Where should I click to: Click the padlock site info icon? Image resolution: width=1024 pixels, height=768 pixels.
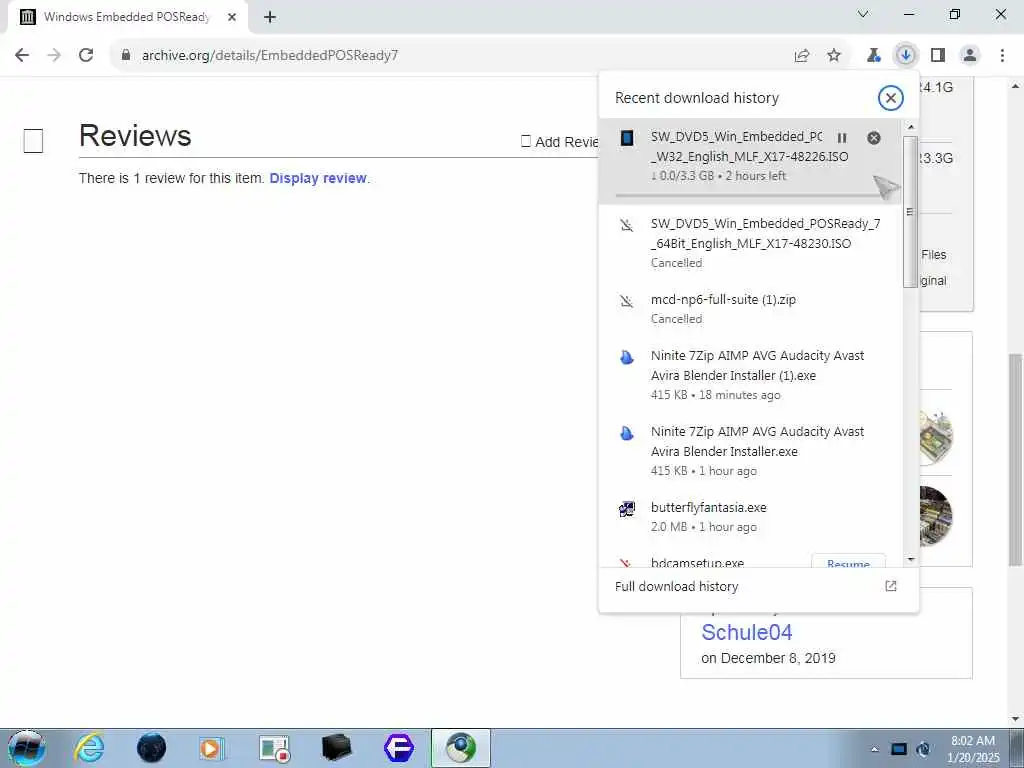pyautogui.click(x=125, y=55)
